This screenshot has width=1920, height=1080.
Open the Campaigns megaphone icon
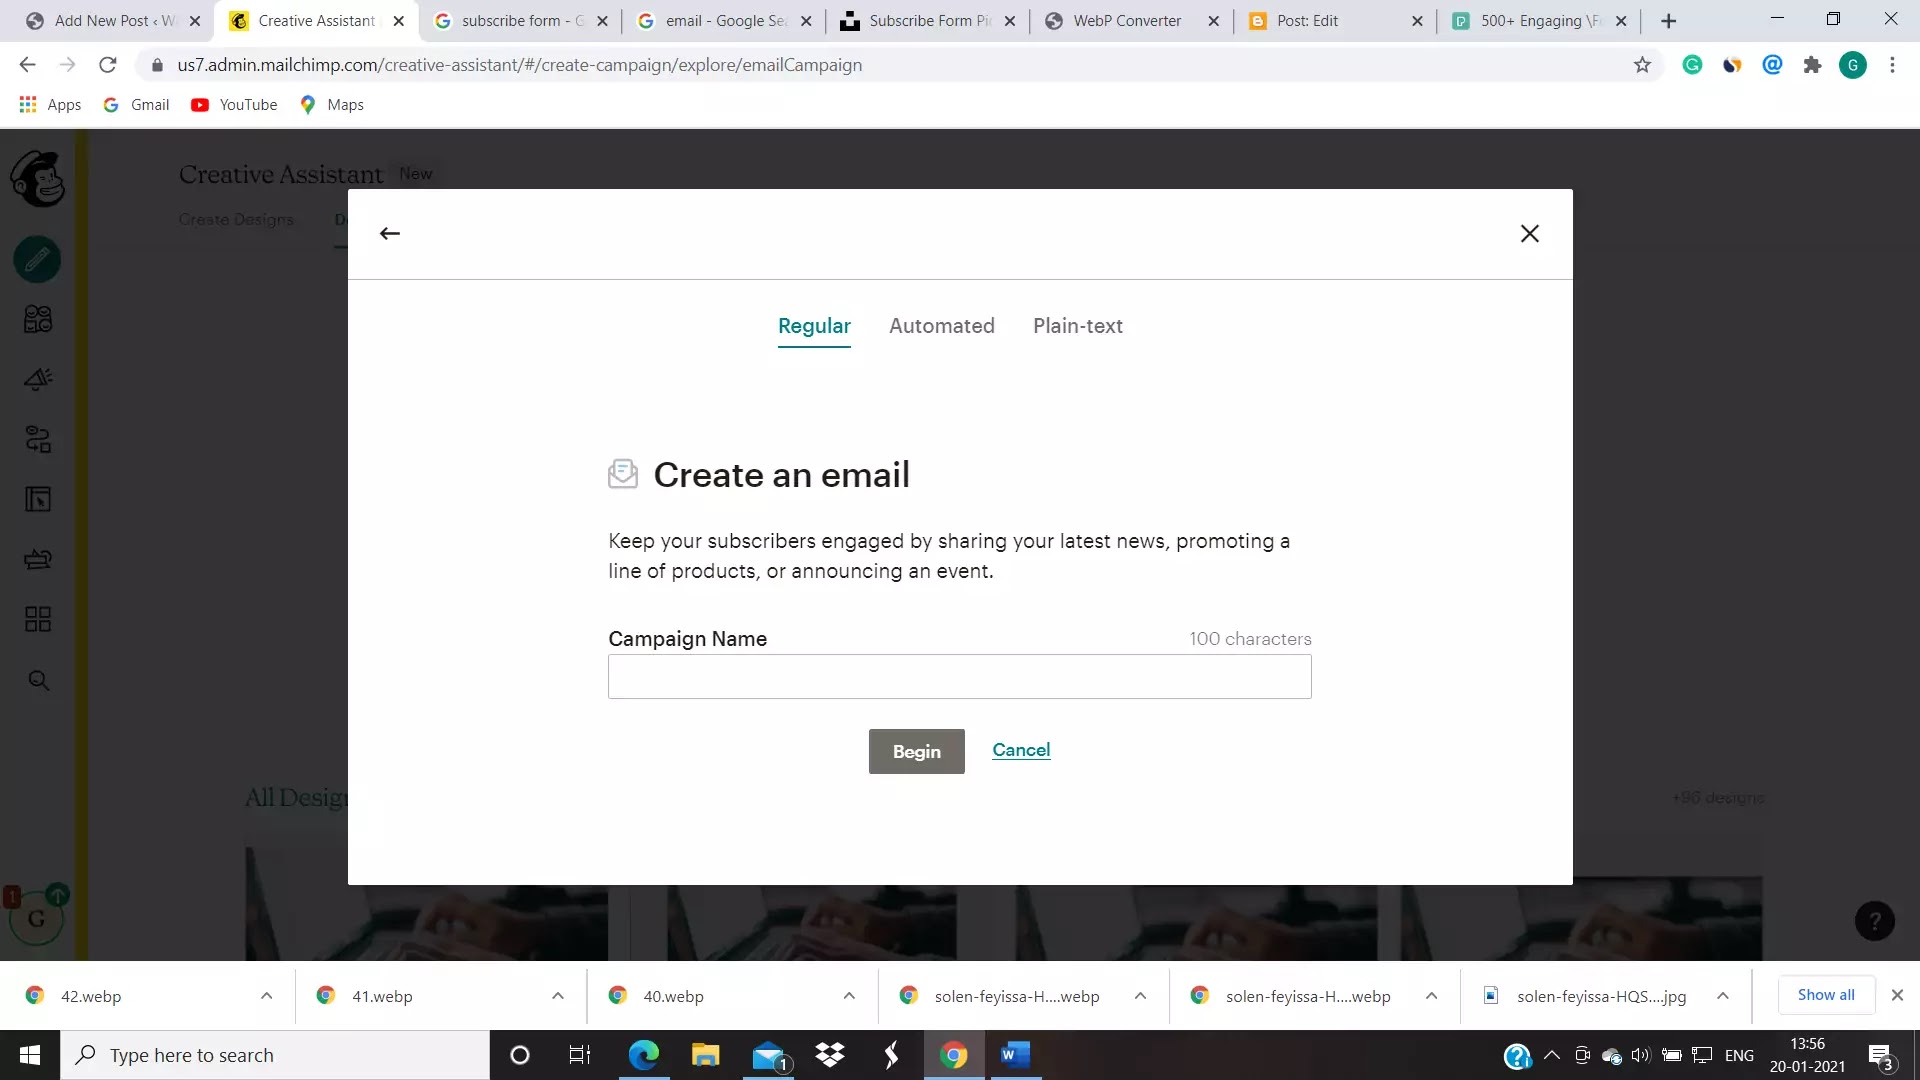coord(38,379)
